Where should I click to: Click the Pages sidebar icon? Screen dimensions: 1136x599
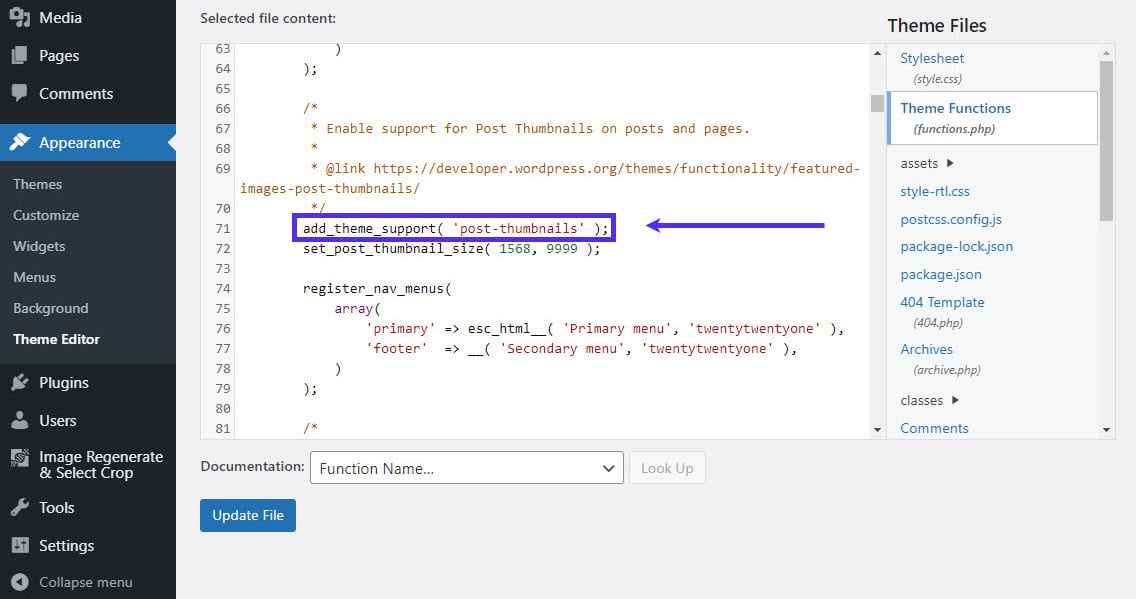pyautogui.click(x=20, y=55)
